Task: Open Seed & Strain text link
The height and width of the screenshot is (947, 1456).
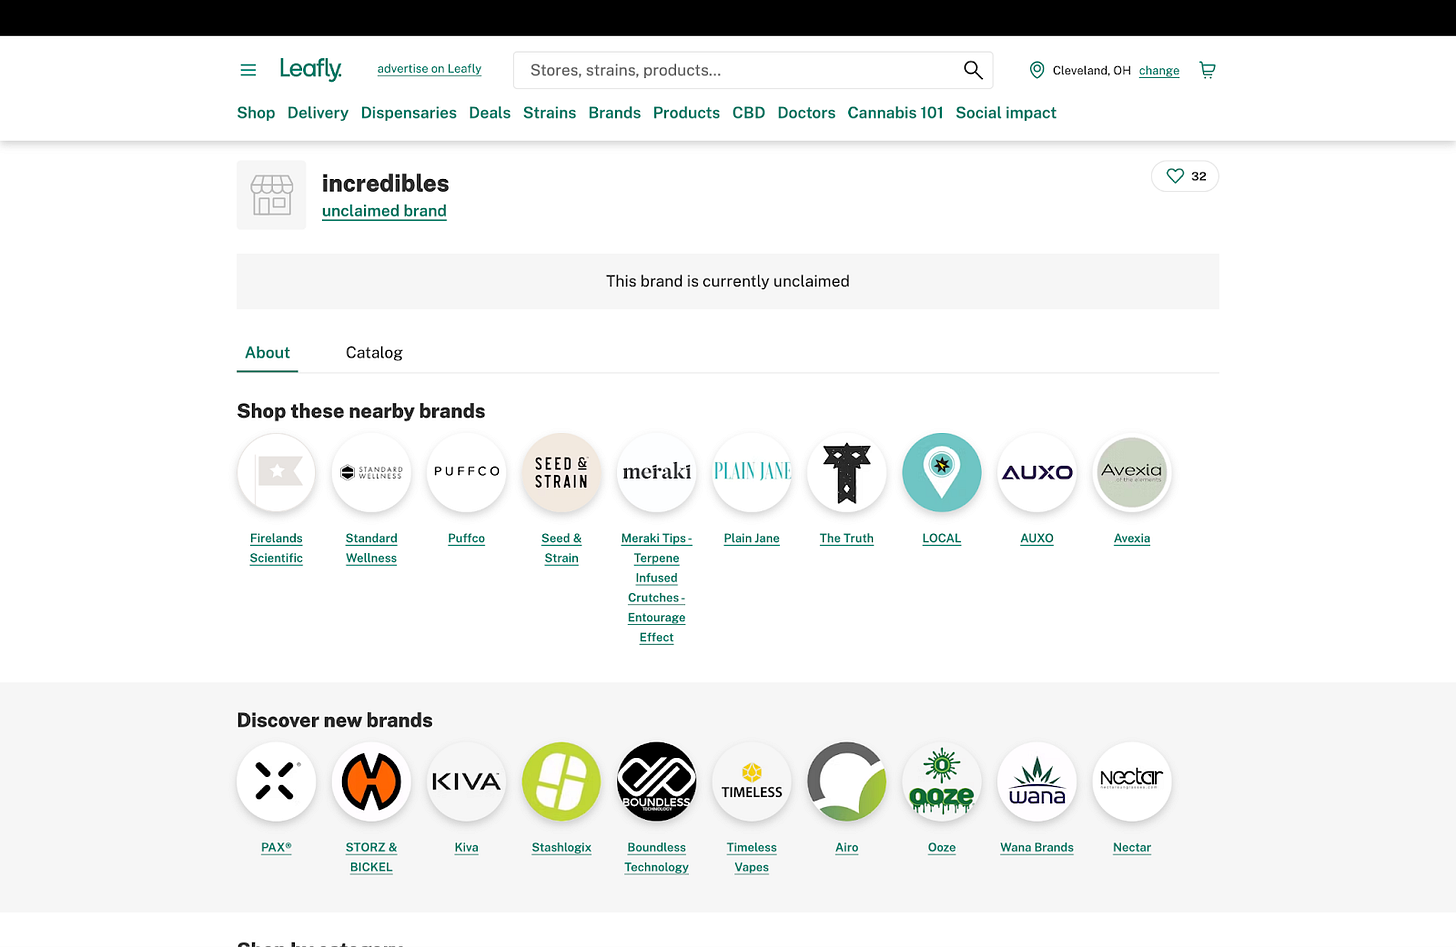Action: (562, 548)
